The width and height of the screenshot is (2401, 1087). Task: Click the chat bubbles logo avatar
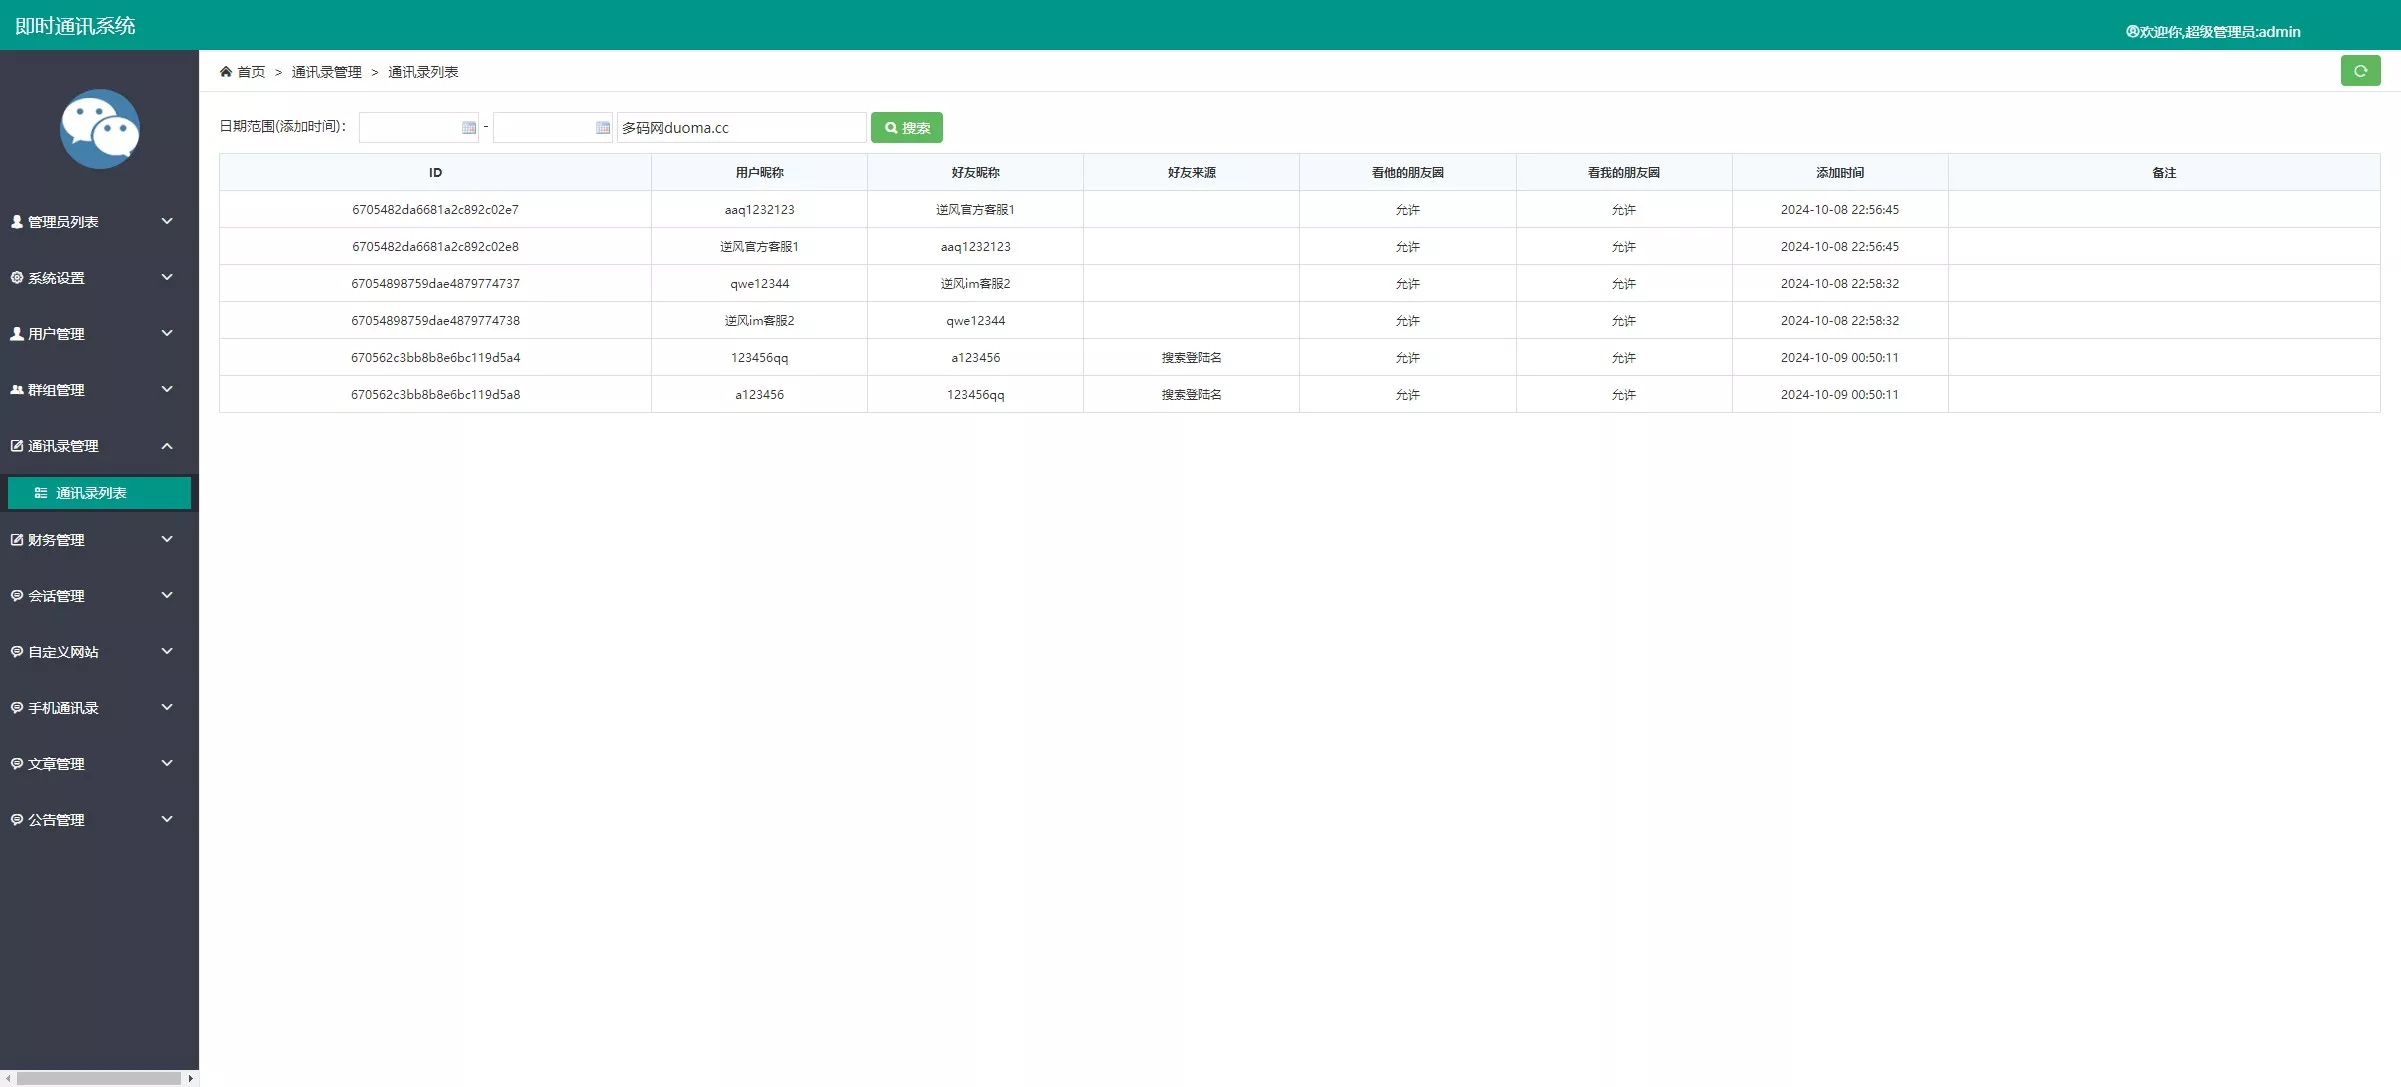[x=99, y=129]
